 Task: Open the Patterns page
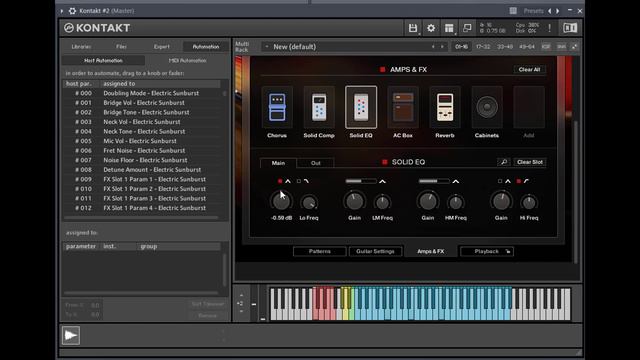(320, 251)
